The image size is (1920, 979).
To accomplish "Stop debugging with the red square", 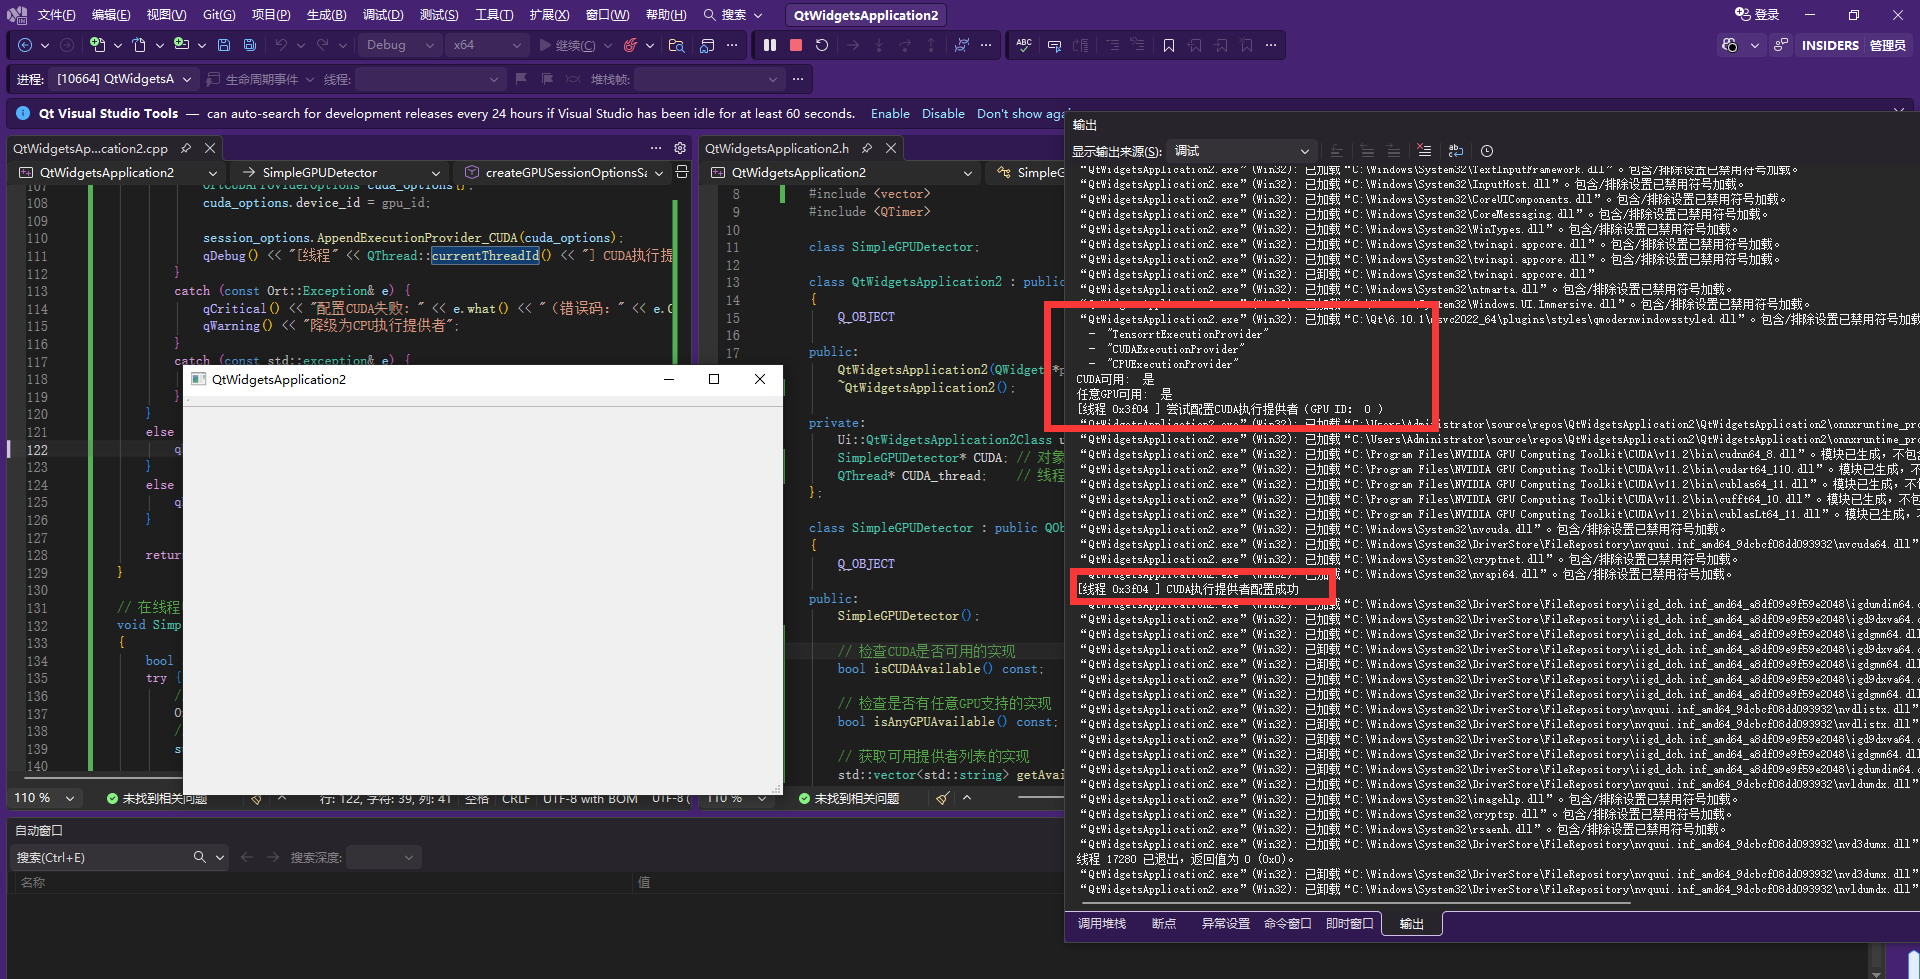I will [x=796, y=45].
